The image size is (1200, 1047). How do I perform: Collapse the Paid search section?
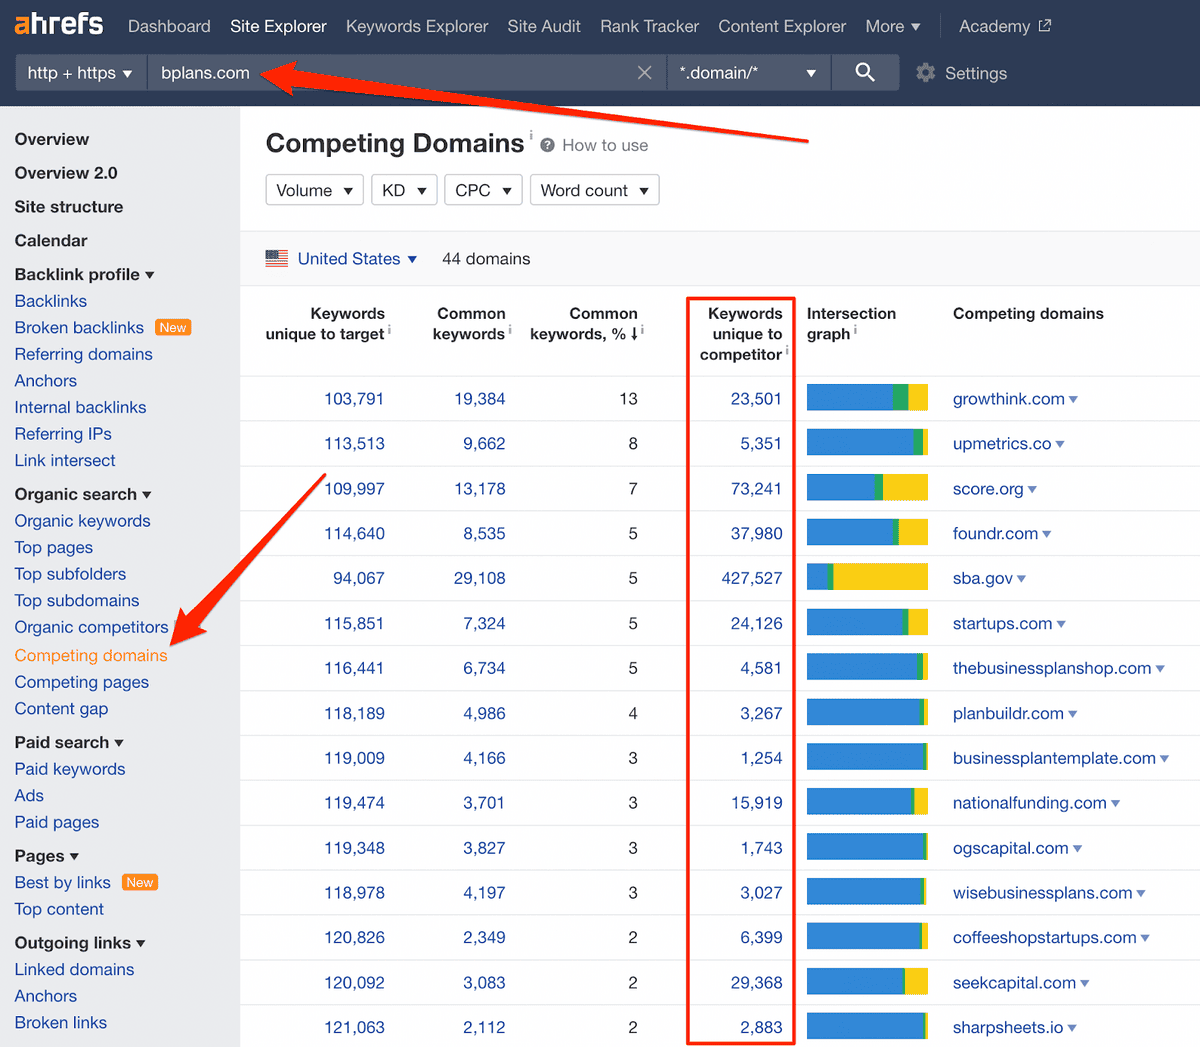70,742
